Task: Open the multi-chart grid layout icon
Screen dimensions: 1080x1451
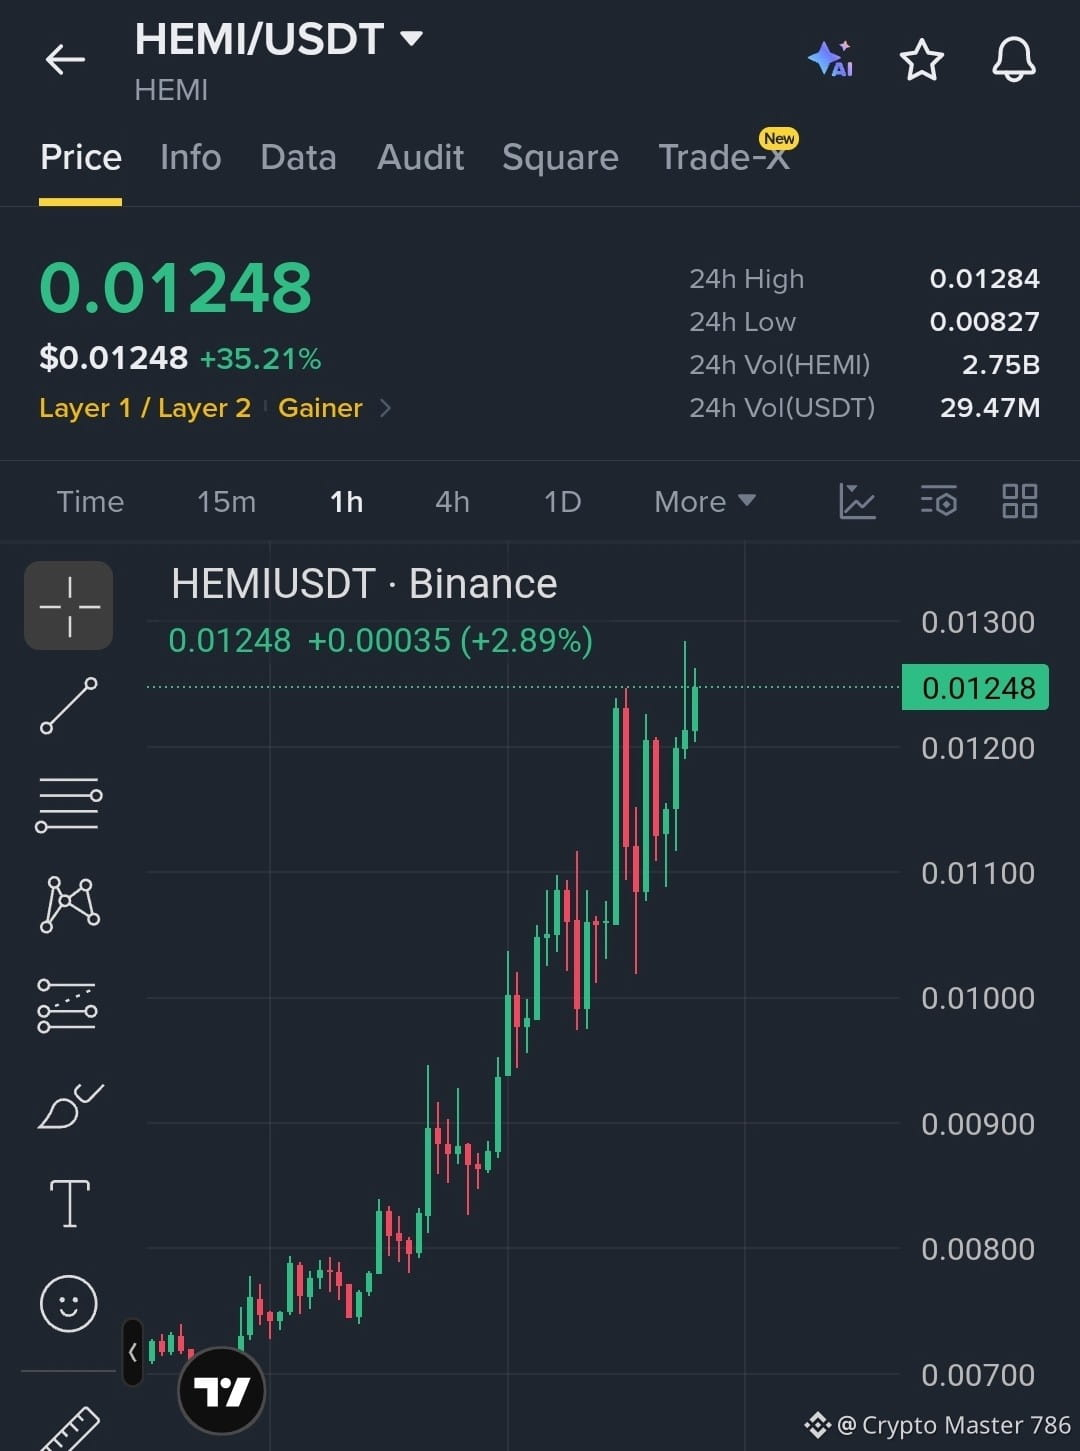Action: tap(1019, 501)
